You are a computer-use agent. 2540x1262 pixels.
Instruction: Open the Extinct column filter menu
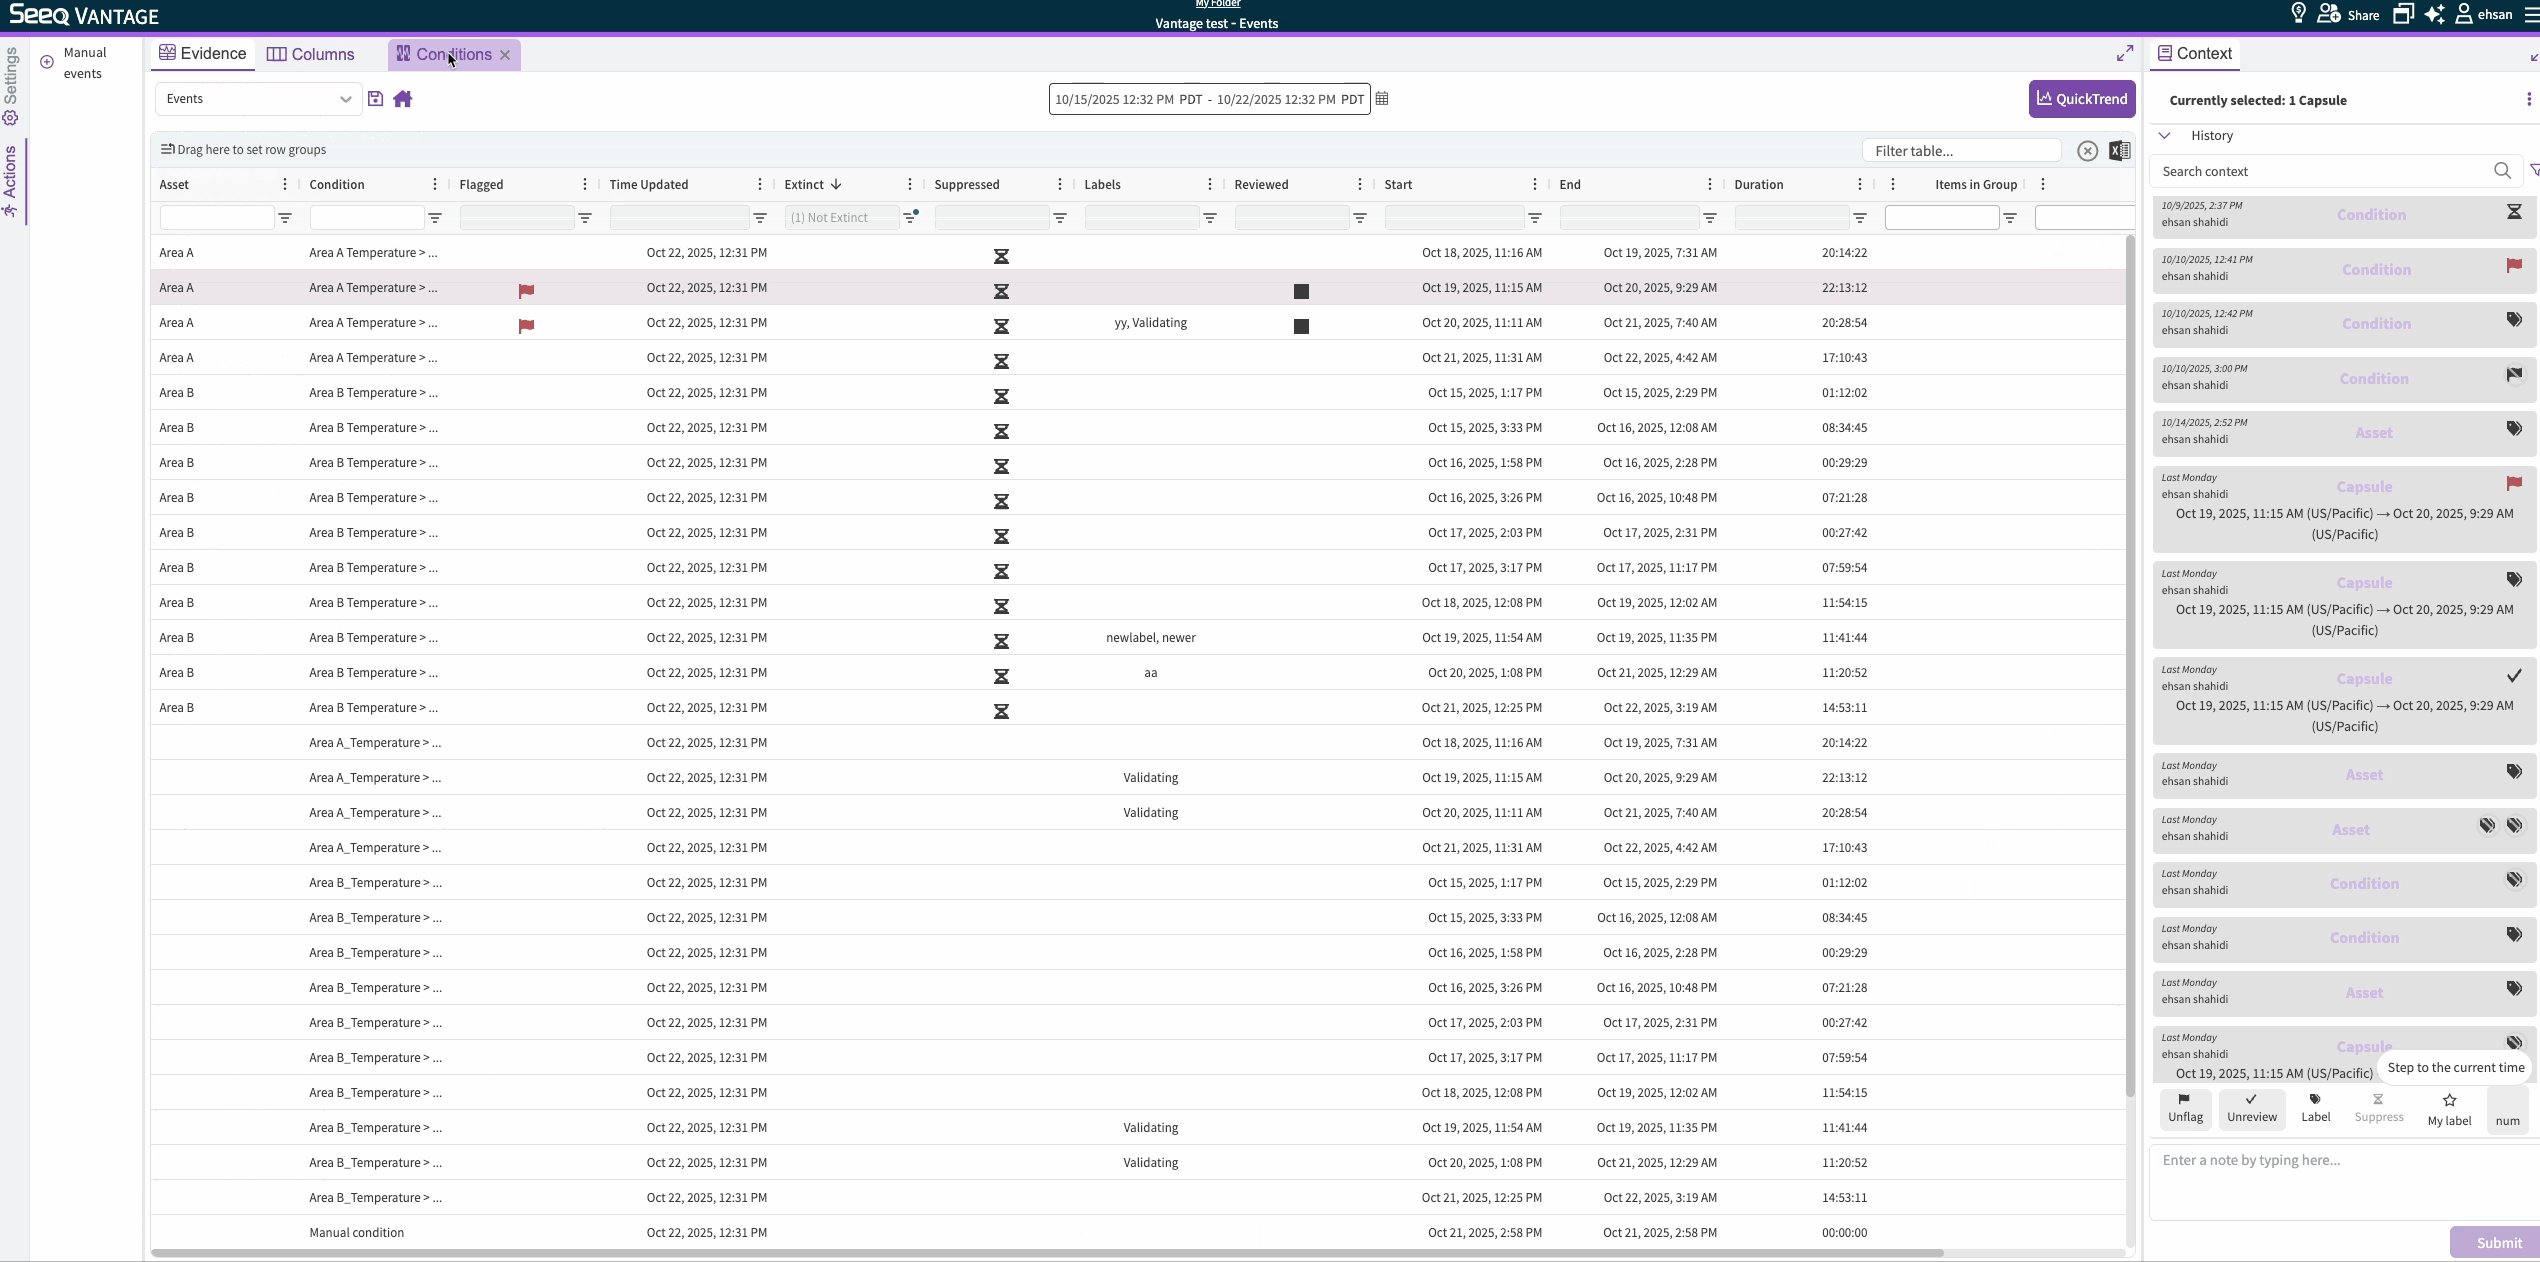point(910,218)
